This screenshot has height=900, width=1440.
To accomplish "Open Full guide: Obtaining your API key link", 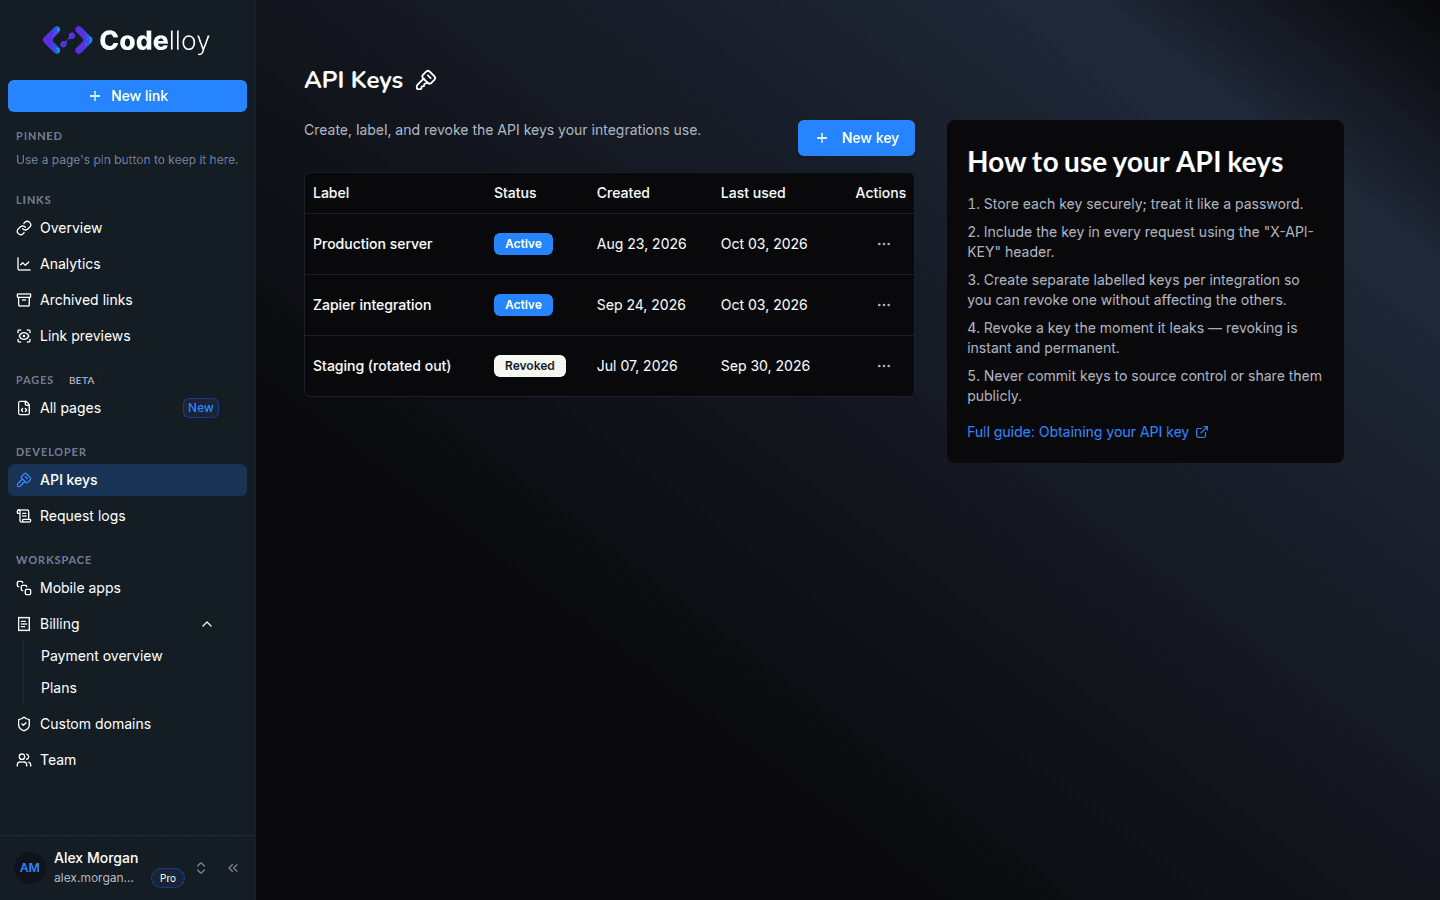I will tap(1088, 432).
